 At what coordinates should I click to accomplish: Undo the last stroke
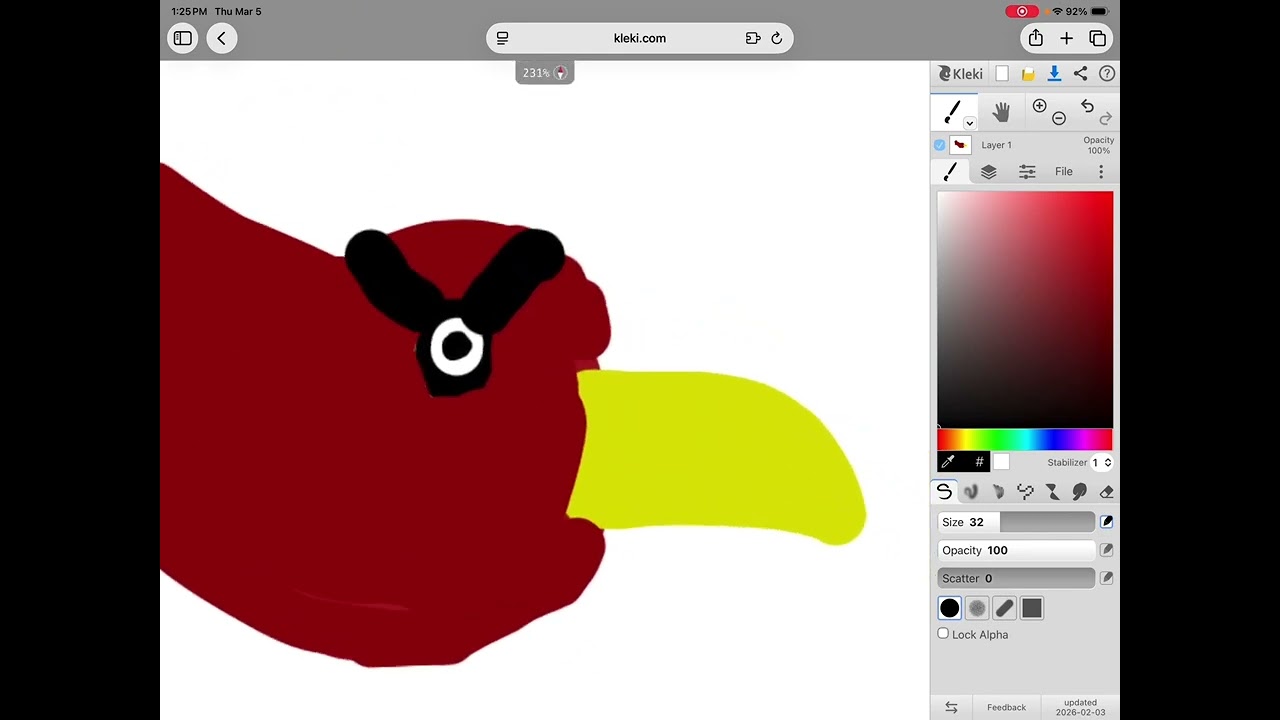click(x=1087, y=106)
